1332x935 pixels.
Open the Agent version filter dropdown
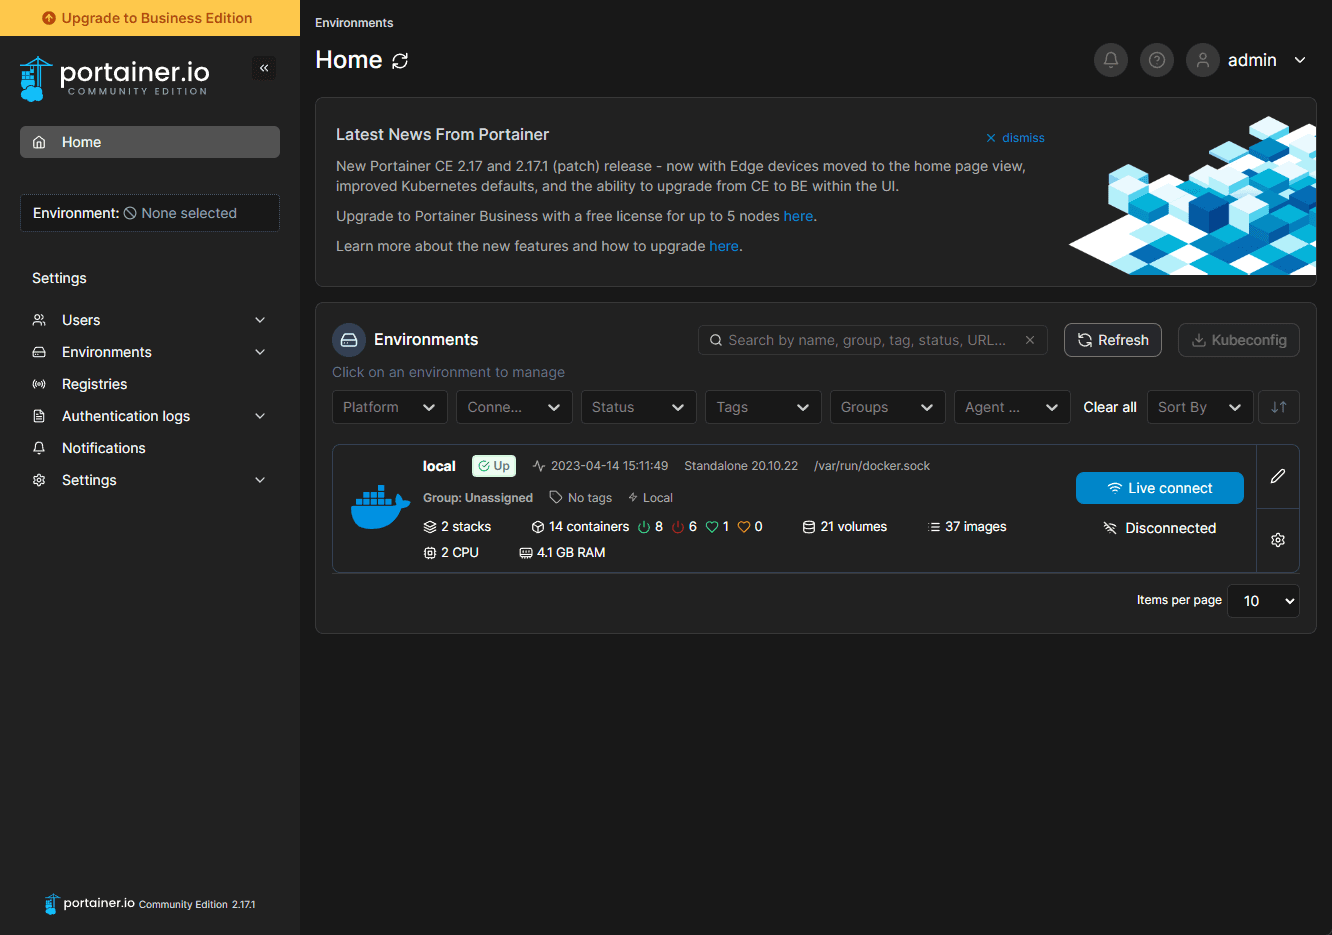[1012, 407]
